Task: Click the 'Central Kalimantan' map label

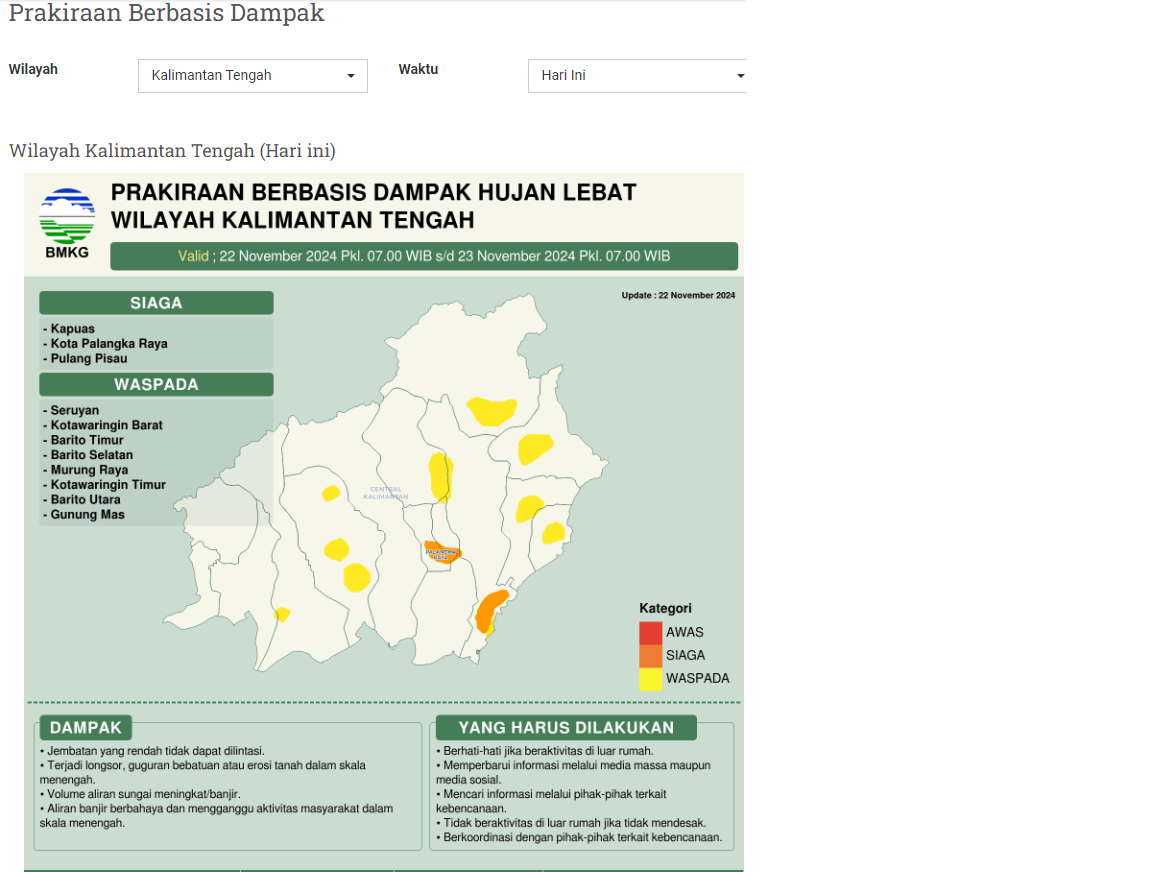Action: click(386, 493)
